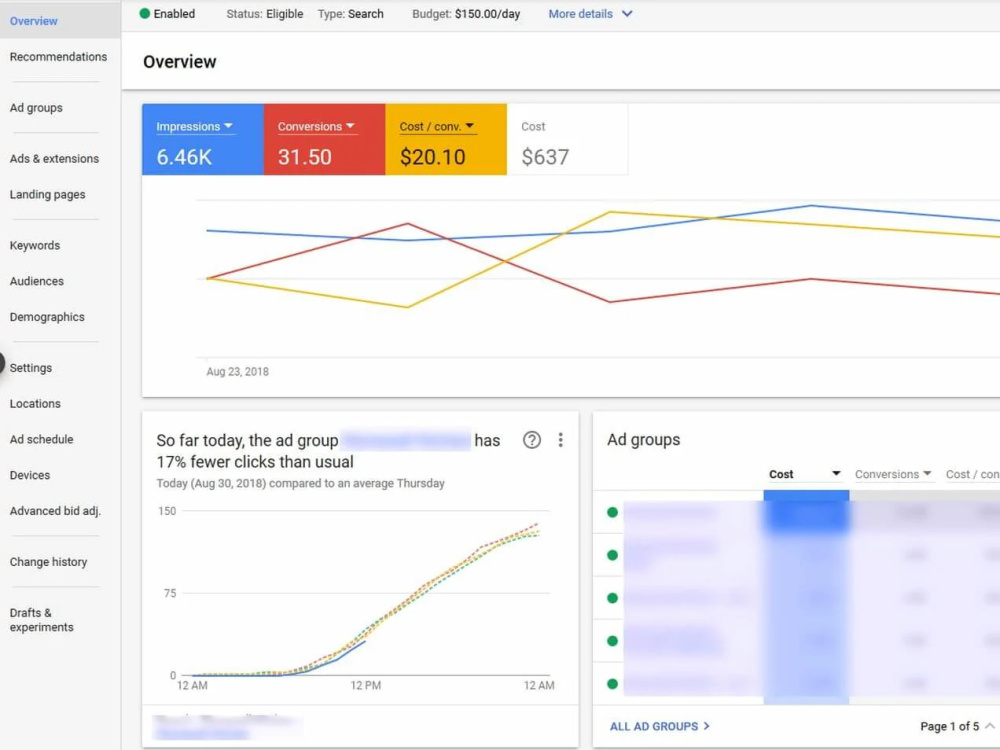Screen dimensions: 1000x750
Task: Open Change history in the sidebar
Action: pyautogui.click(x=48, y=562)
